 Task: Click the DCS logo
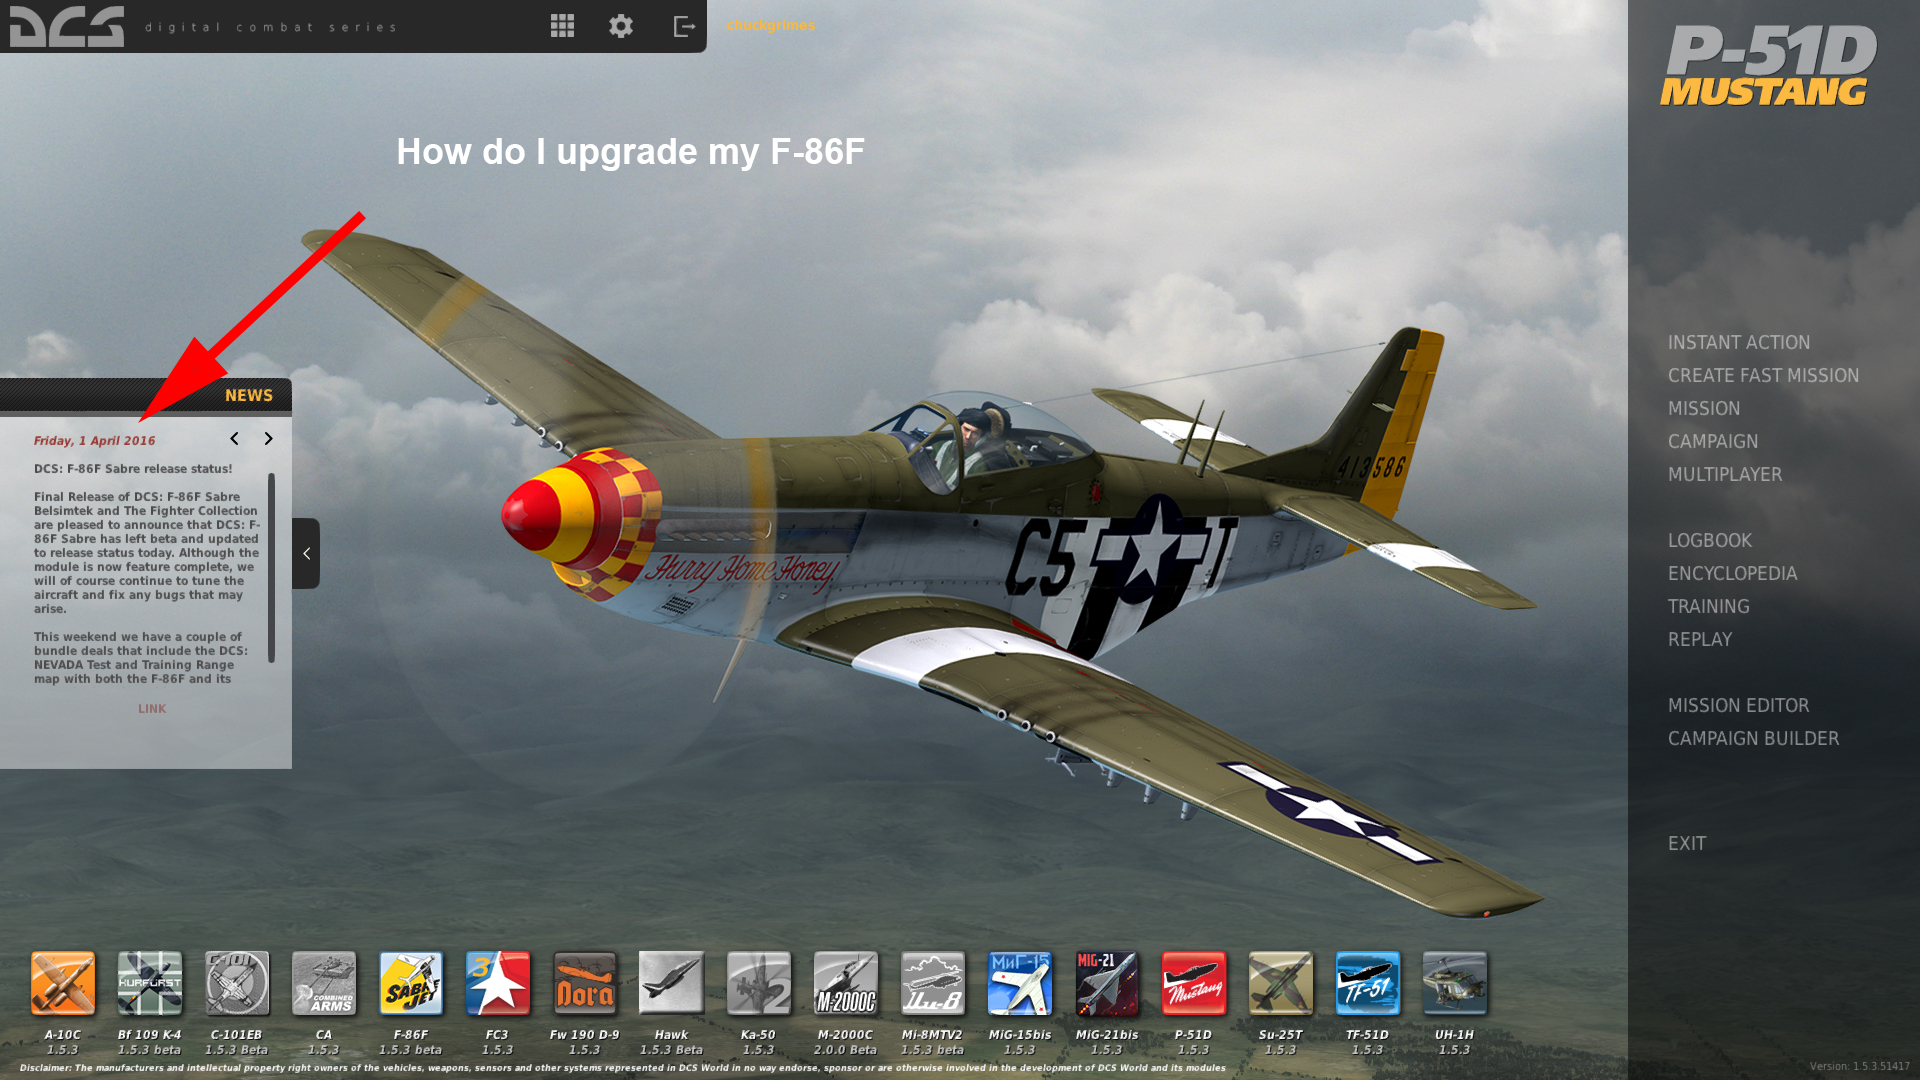[x=67, y=26]
